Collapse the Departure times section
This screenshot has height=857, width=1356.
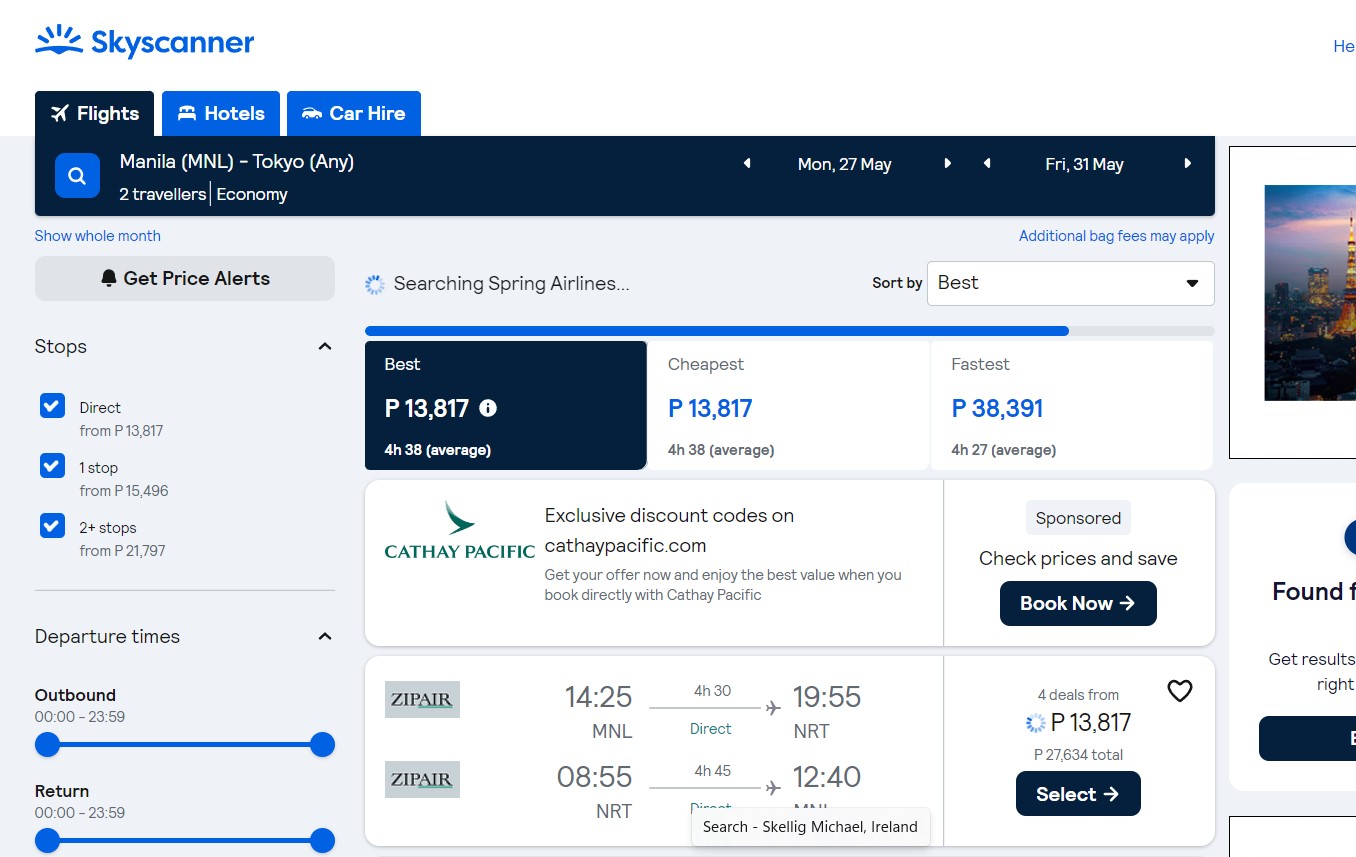click(x=324, y=637)
